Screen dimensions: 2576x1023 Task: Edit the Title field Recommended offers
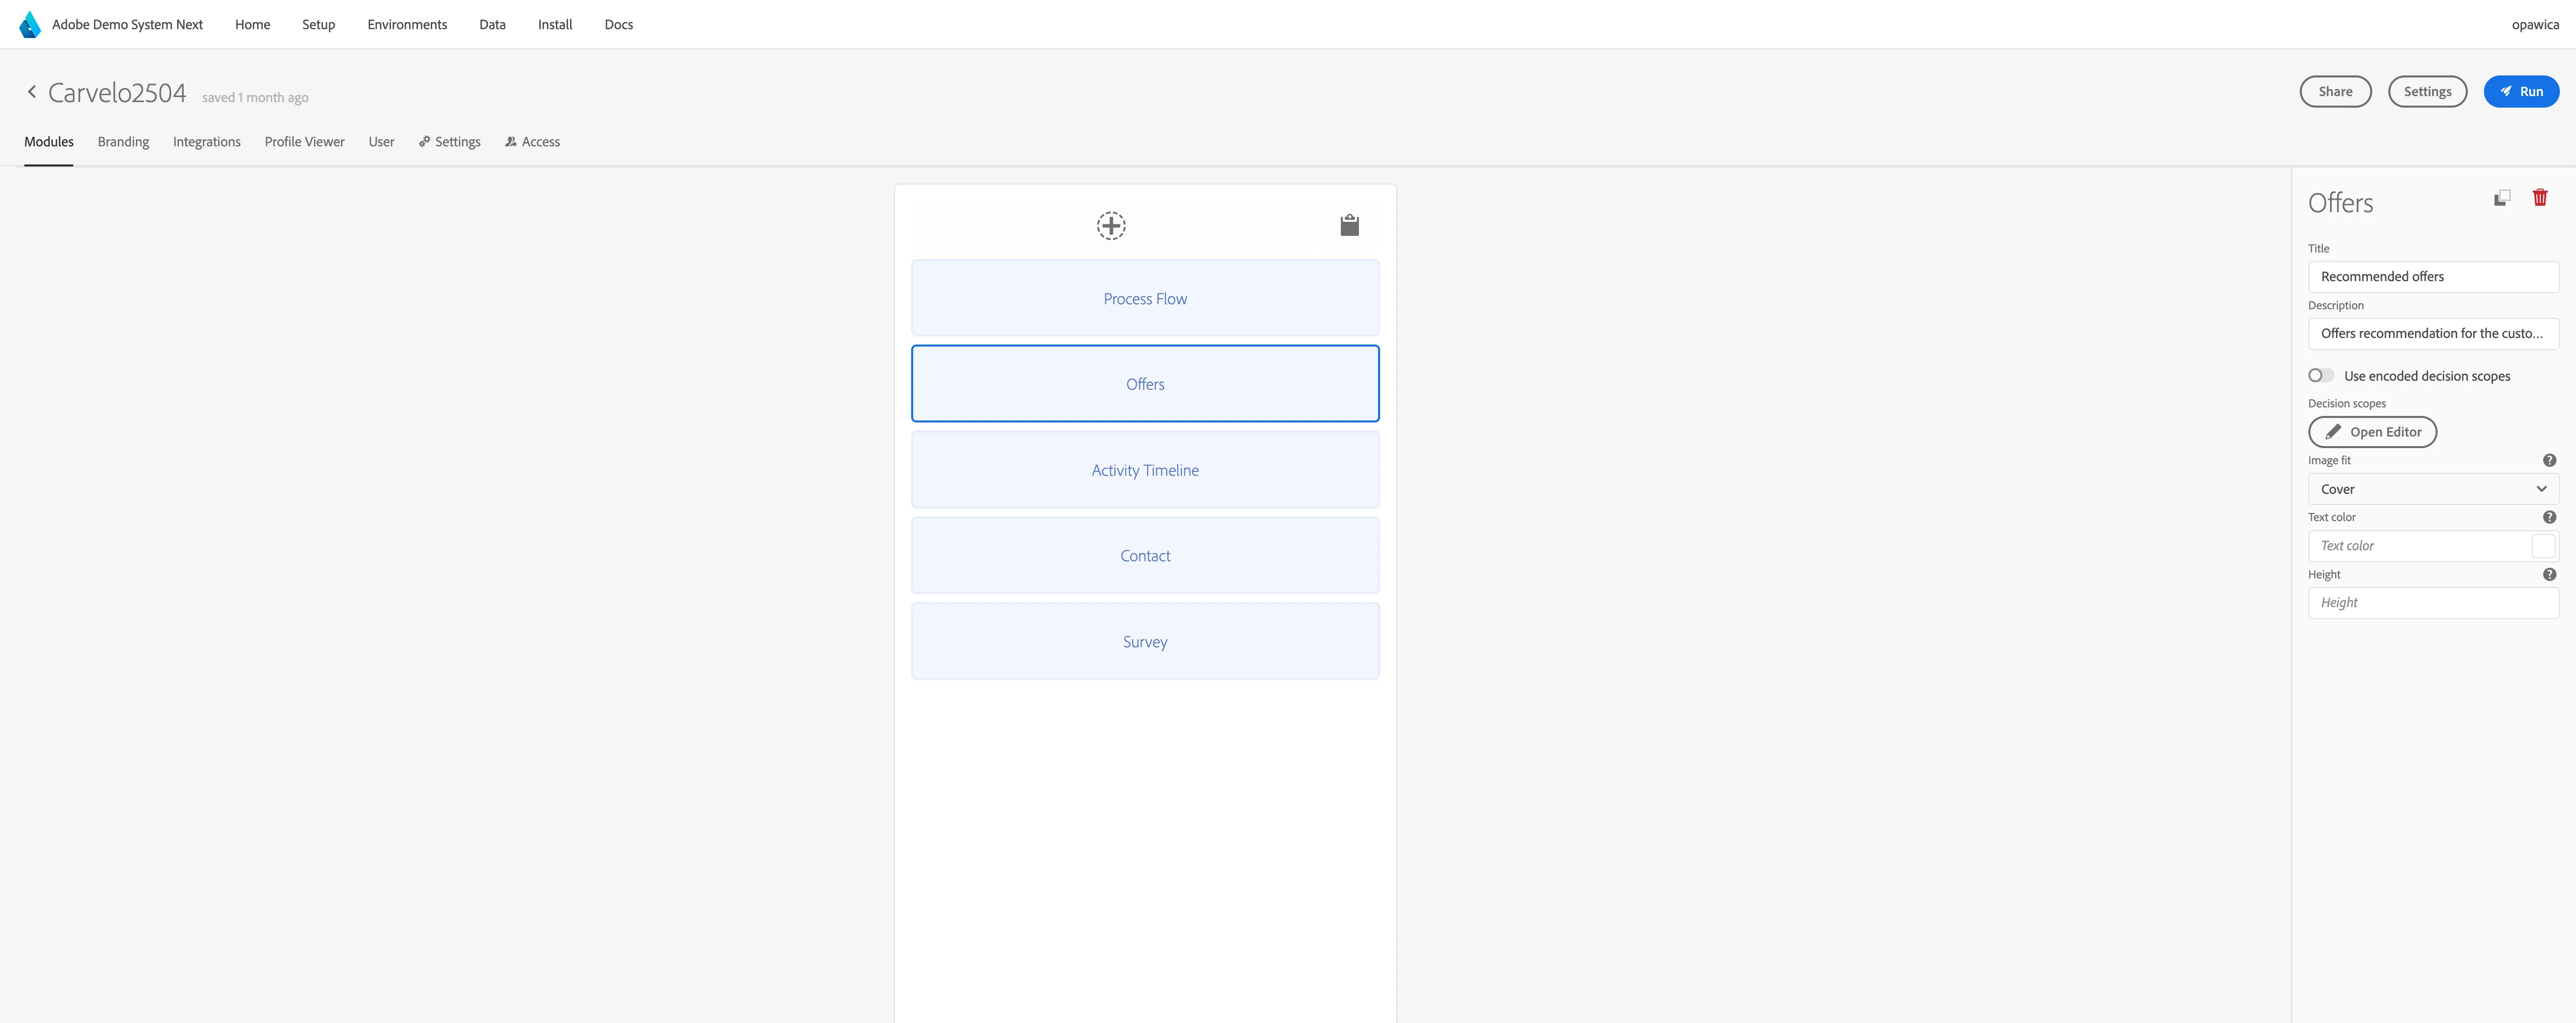click(2433, 277)
